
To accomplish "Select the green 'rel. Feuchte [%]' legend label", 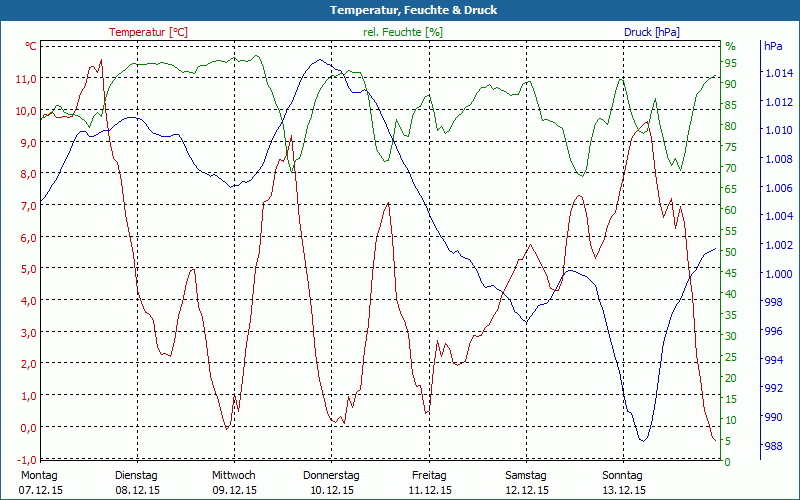I will click(x=403, y=32).
